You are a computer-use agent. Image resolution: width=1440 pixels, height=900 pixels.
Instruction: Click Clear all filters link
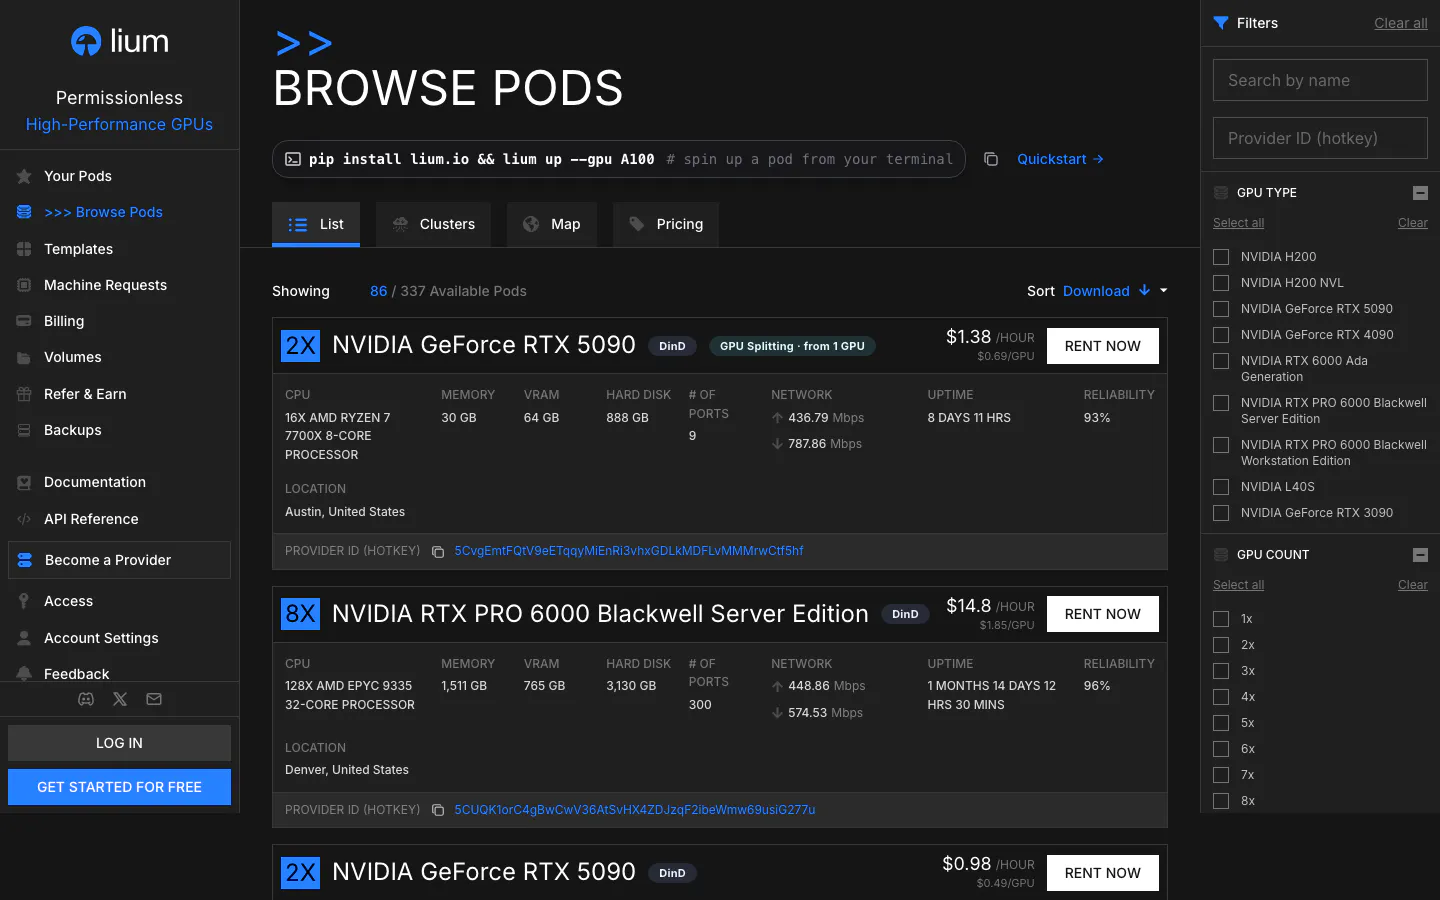[1401, 23]
